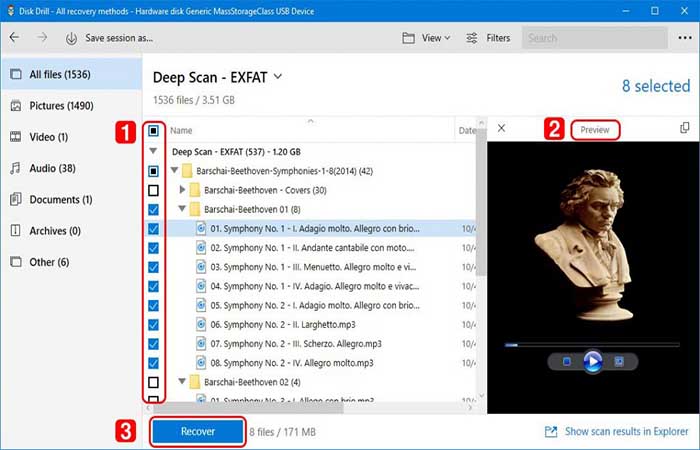This screenshot has height=450, width=700.
Task: Click the Recover button
Action: [x=198, y=432]
